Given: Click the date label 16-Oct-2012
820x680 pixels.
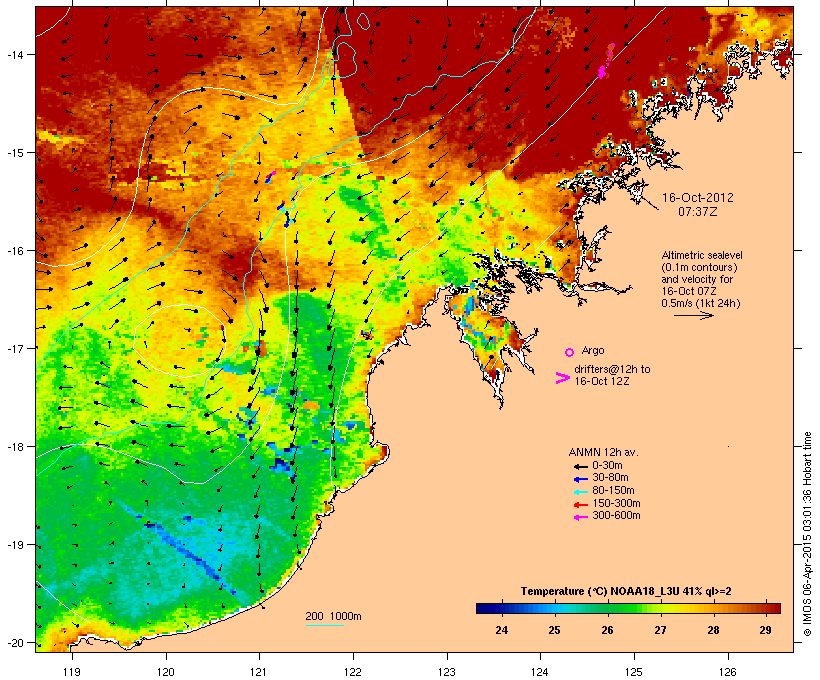Looking at the screenshot, I should [698, 198].
